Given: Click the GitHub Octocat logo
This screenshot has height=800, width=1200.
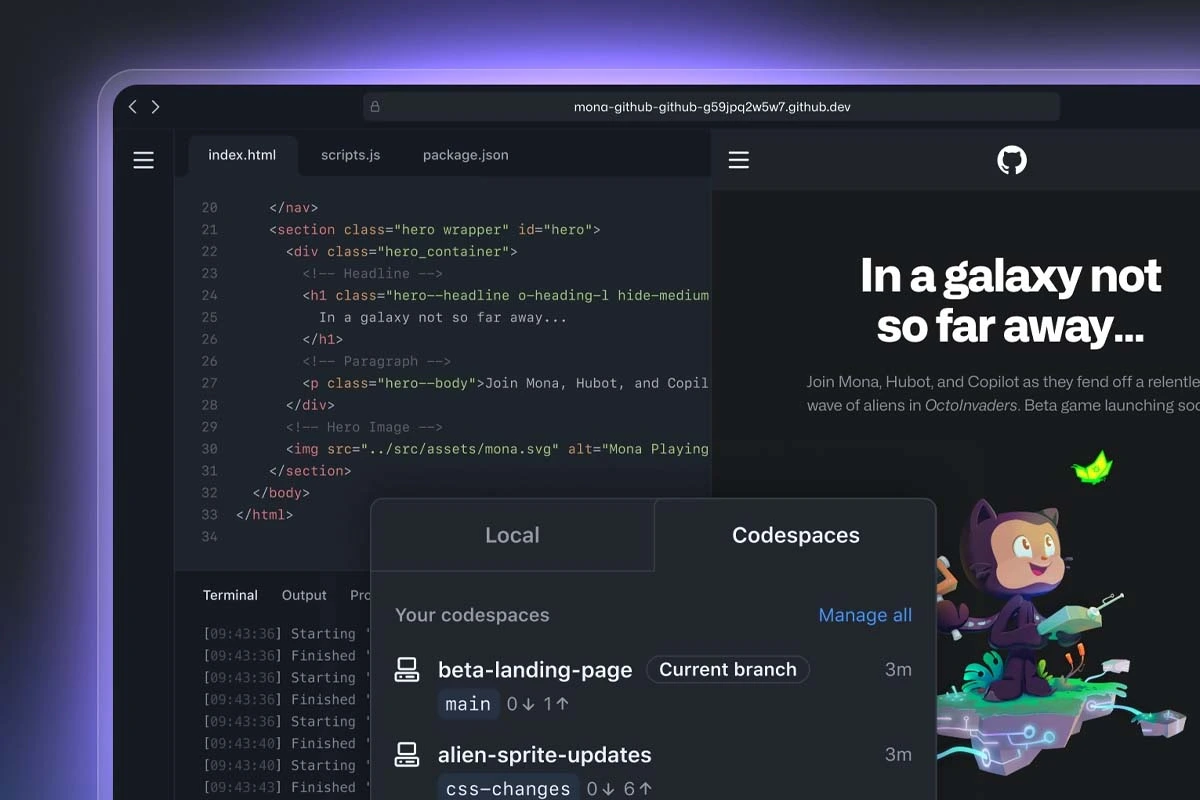Looking at the screenshot, I should [1012, 160].
